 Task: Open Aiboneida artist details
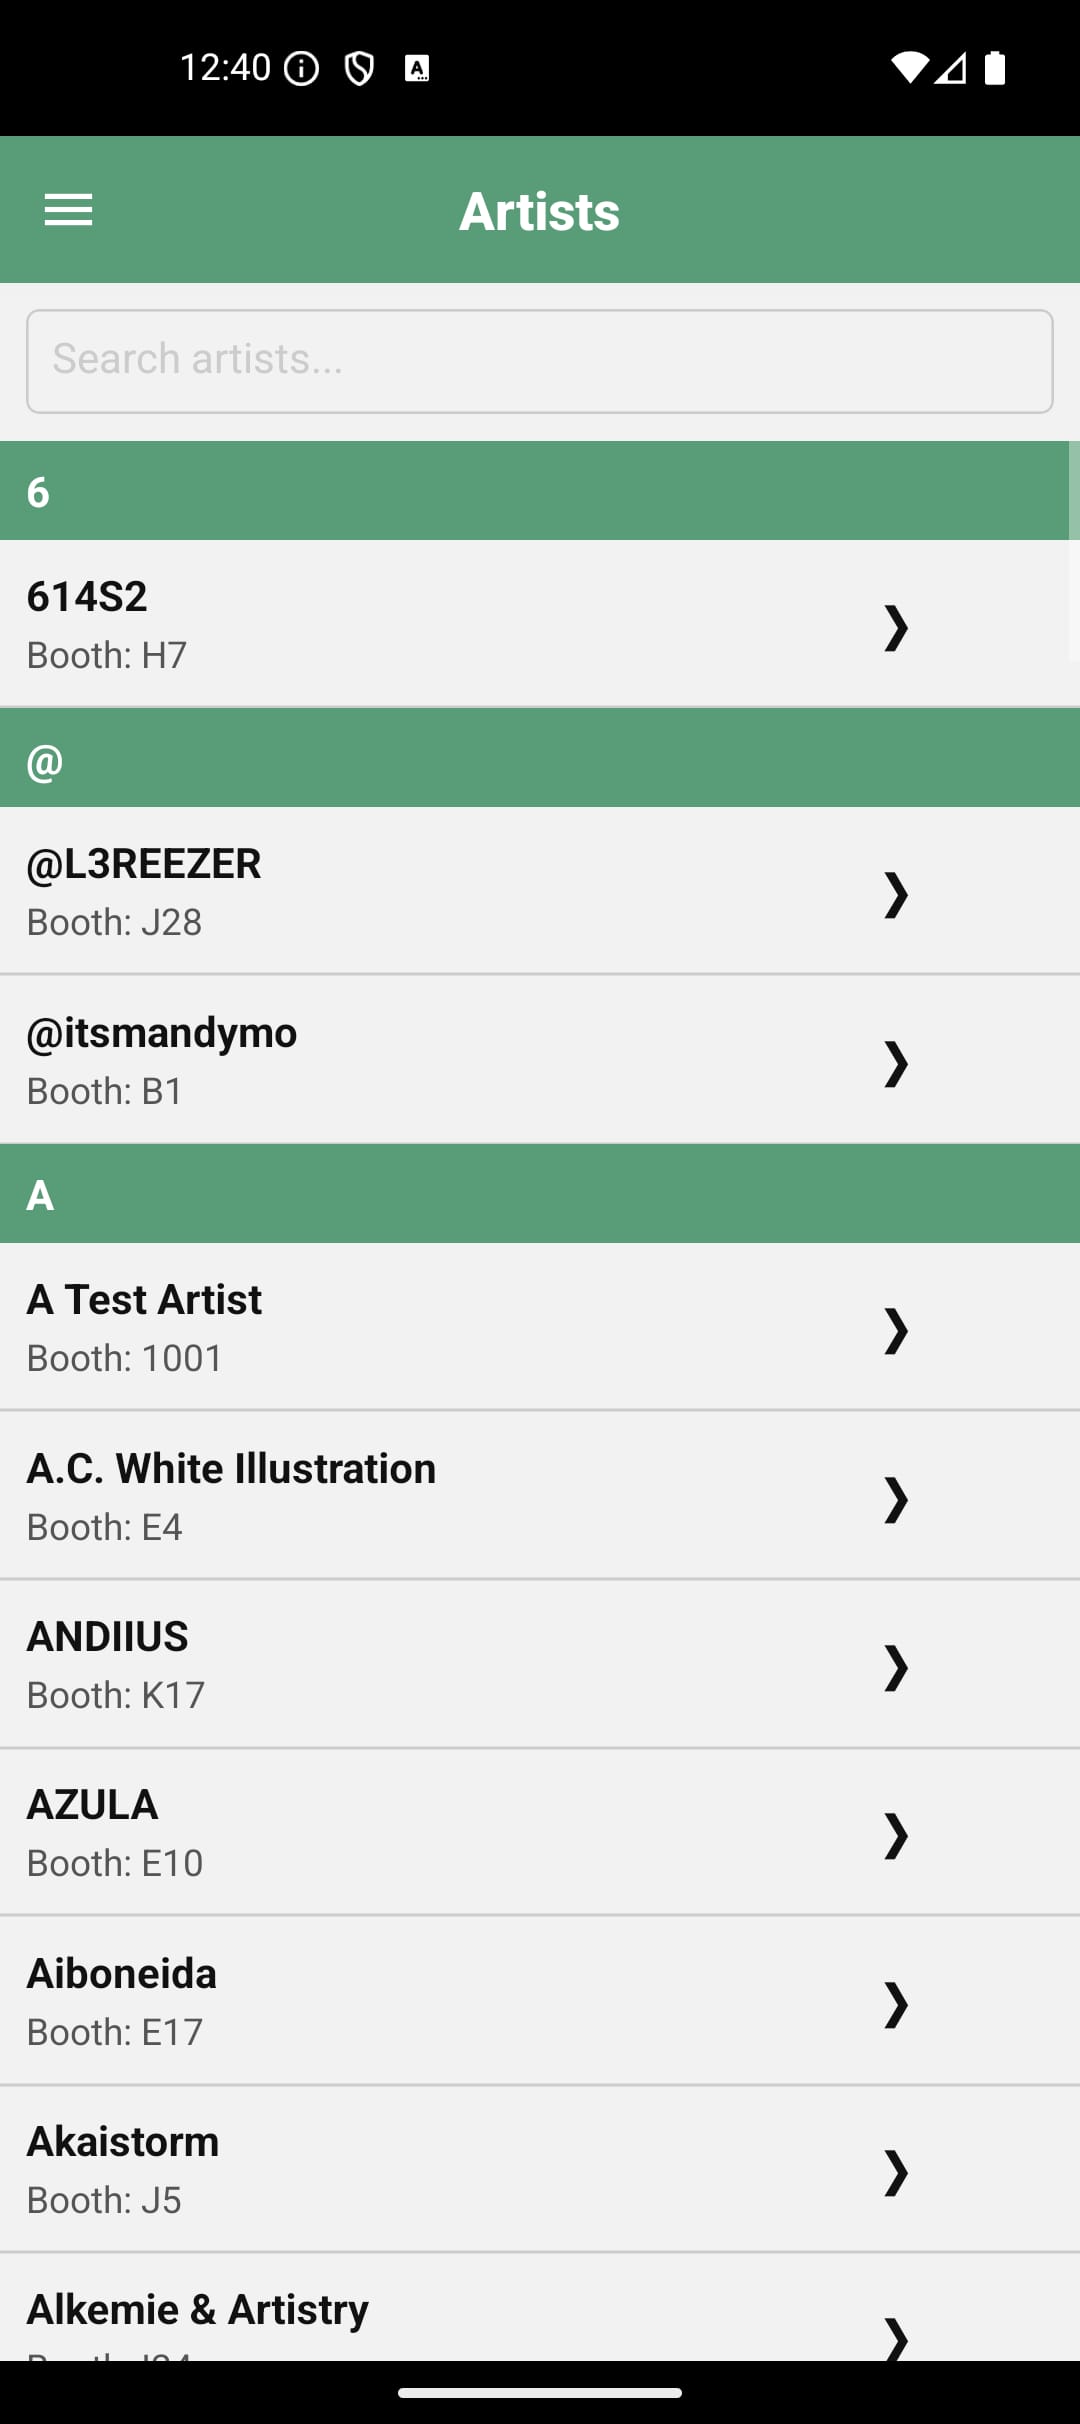point(400,2001)
